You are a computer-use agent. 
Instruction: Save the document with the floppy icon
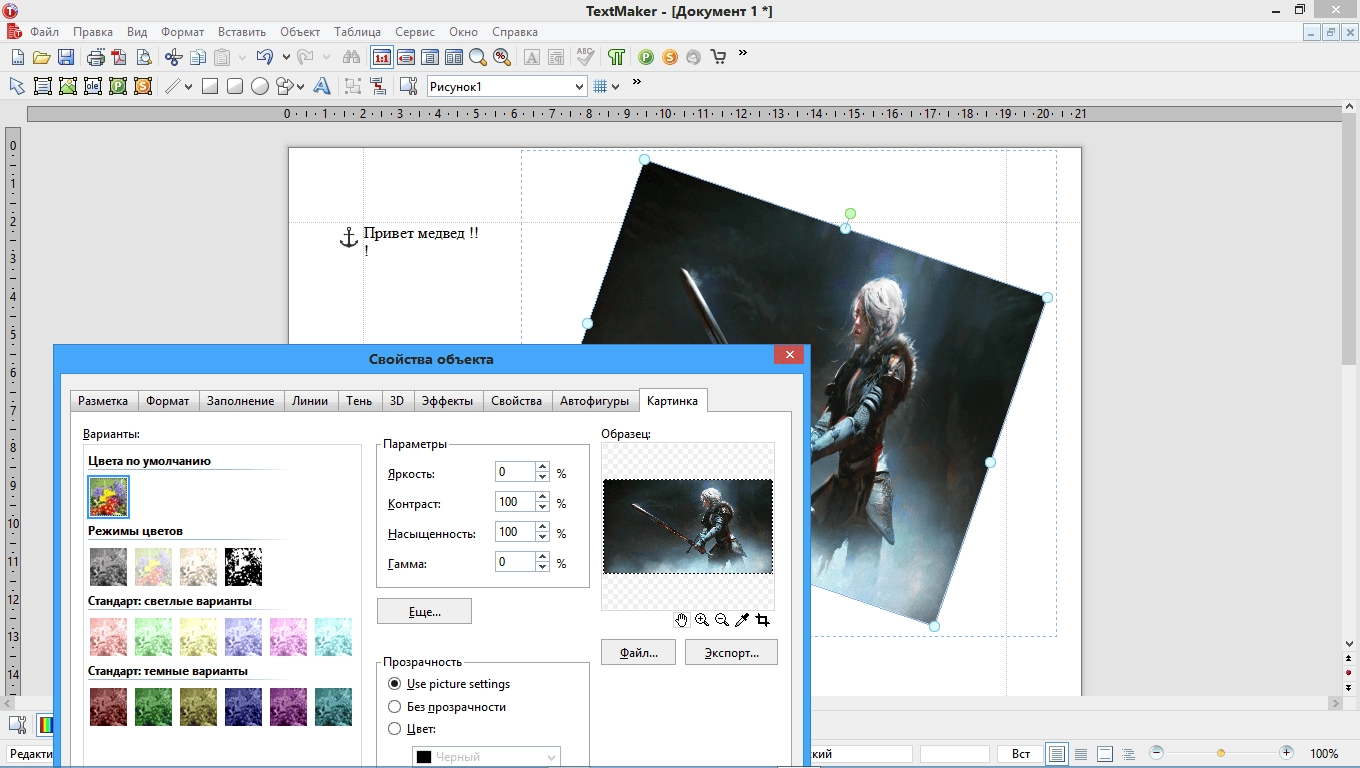(x=65, y=57)
